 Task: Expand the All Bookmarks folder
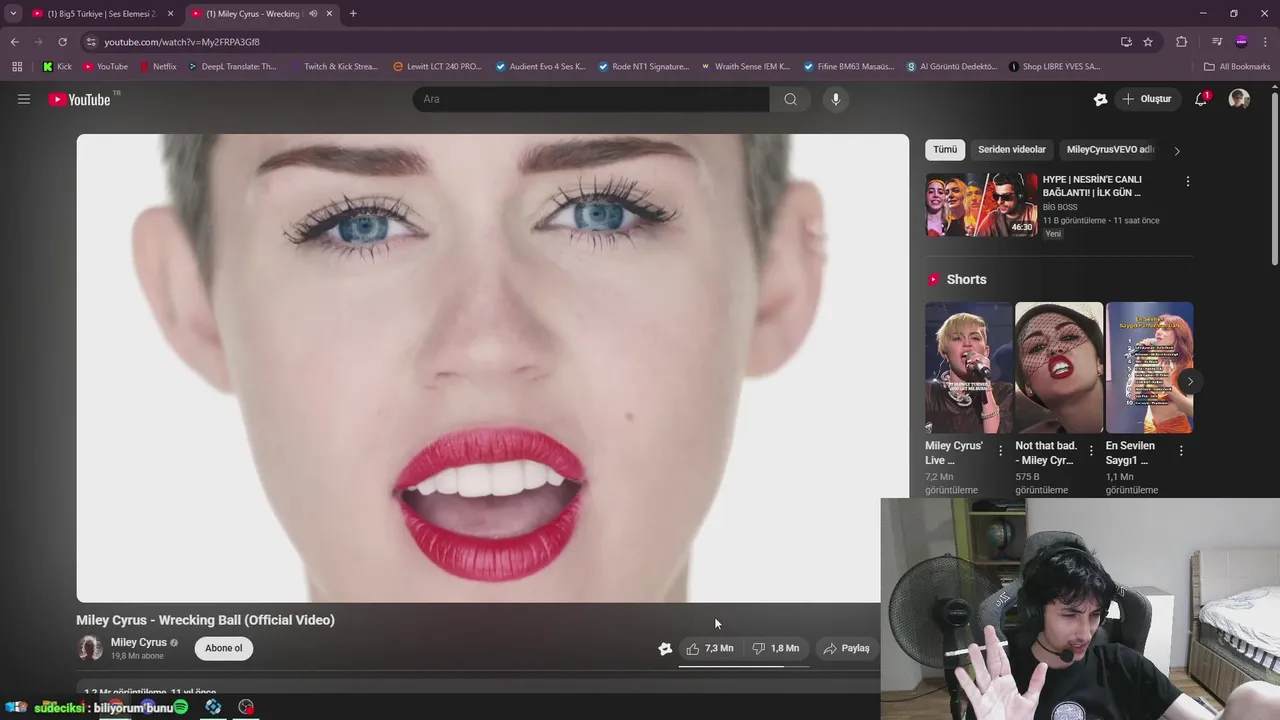coord(1237,67)
